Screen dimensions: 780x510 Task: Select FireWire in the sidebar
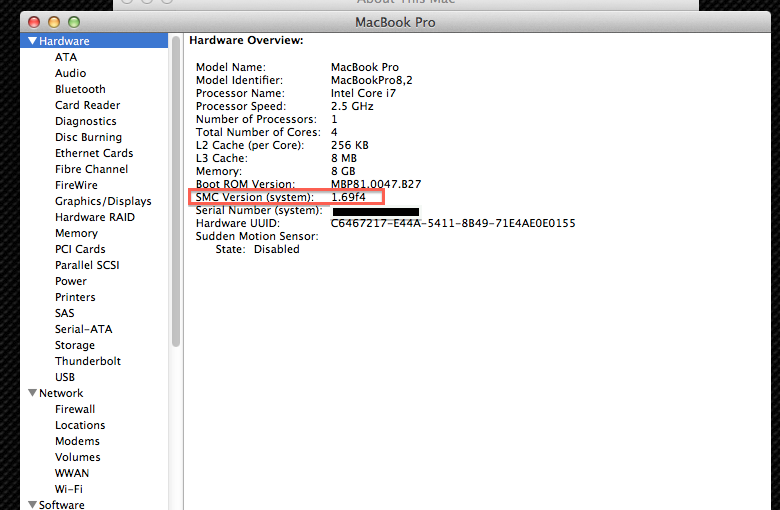click(x=76, y=185)
